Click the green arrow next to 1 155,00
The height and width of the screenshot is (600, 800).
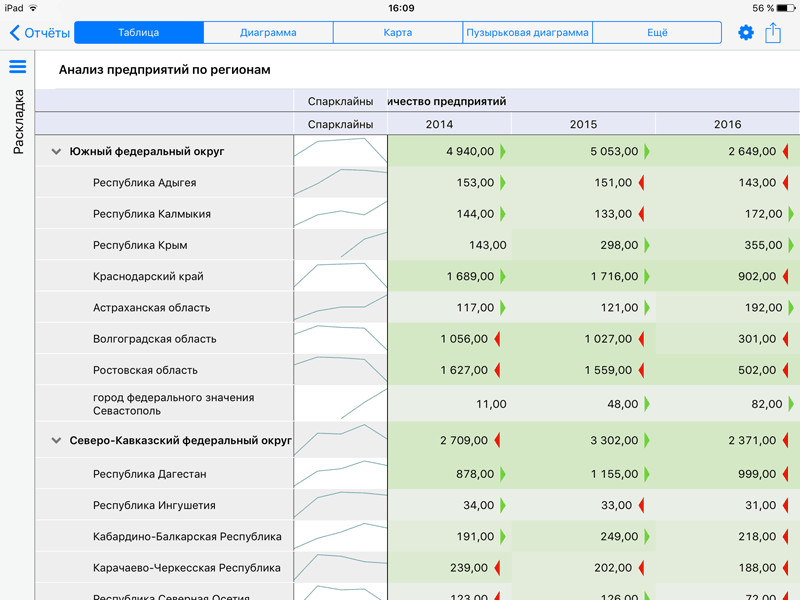[x=647, y=474]
